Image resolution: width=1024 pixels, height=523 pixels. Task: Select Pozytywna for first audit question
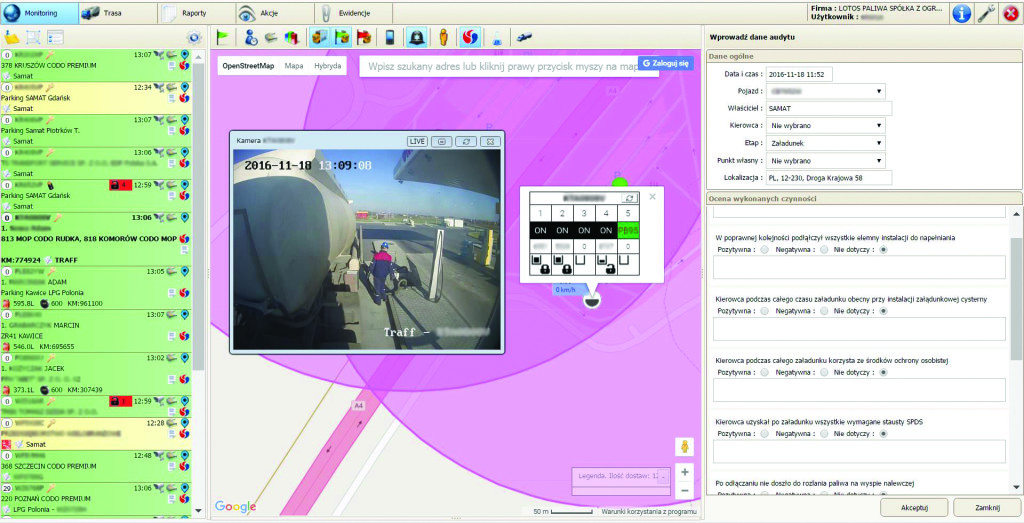pos(765,250)
